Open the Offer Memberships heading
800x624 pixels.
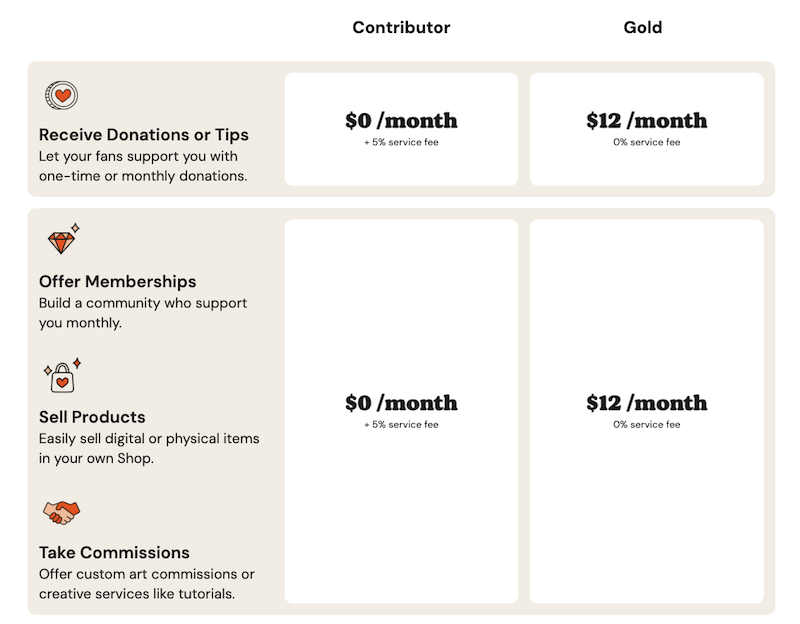117,282
